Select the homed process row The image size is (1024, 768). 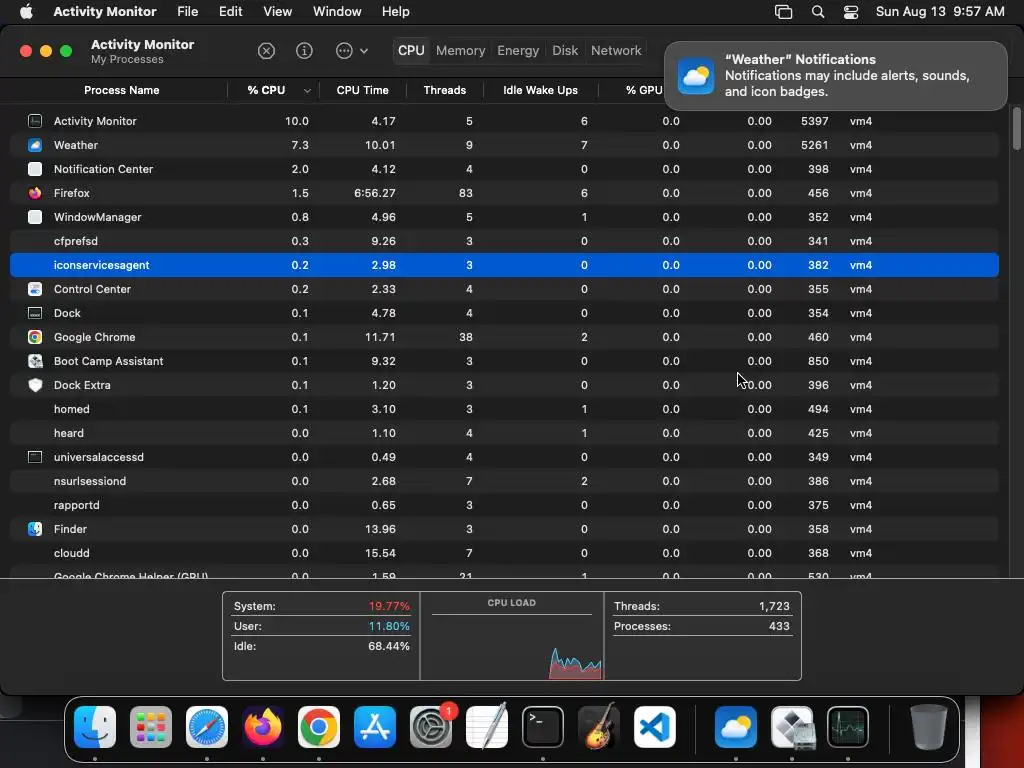[x=504, y=409]
